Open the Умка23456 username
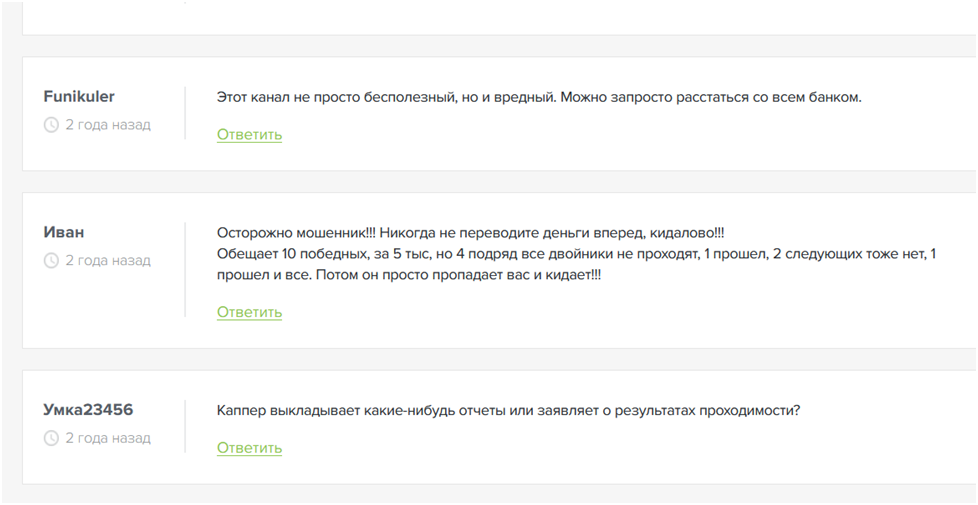The width and height of the screenshot is (978, 505). [x=88, y=410]
